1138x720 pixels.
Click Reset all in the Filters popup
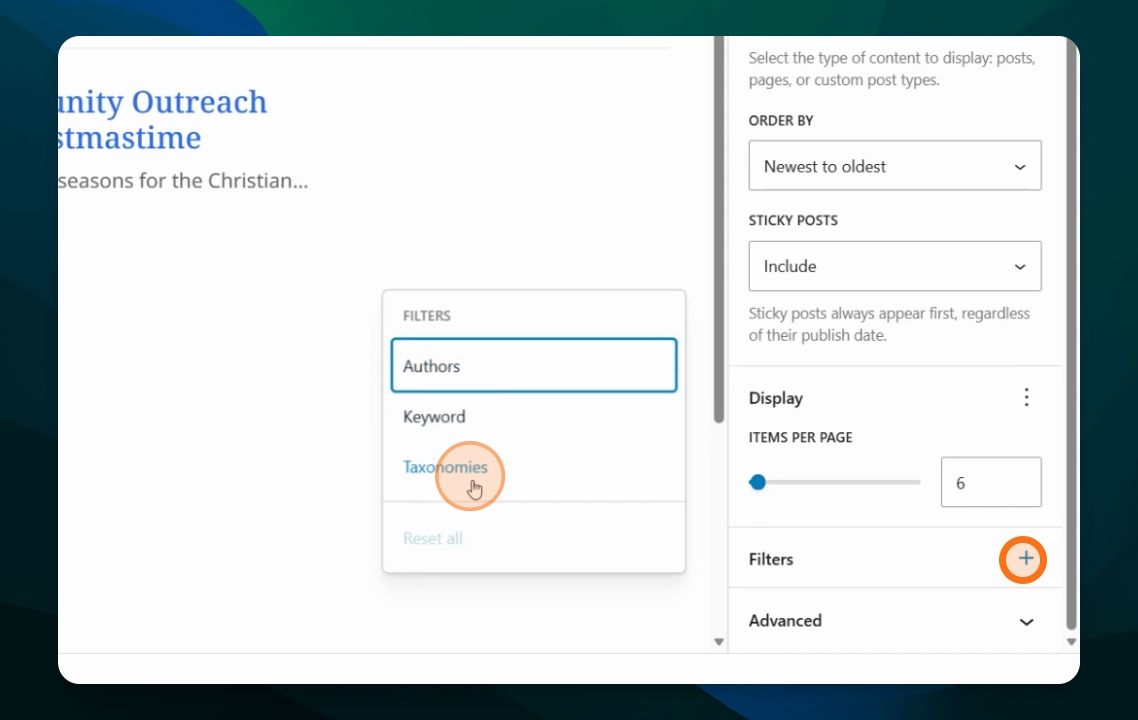click(433, 538)
